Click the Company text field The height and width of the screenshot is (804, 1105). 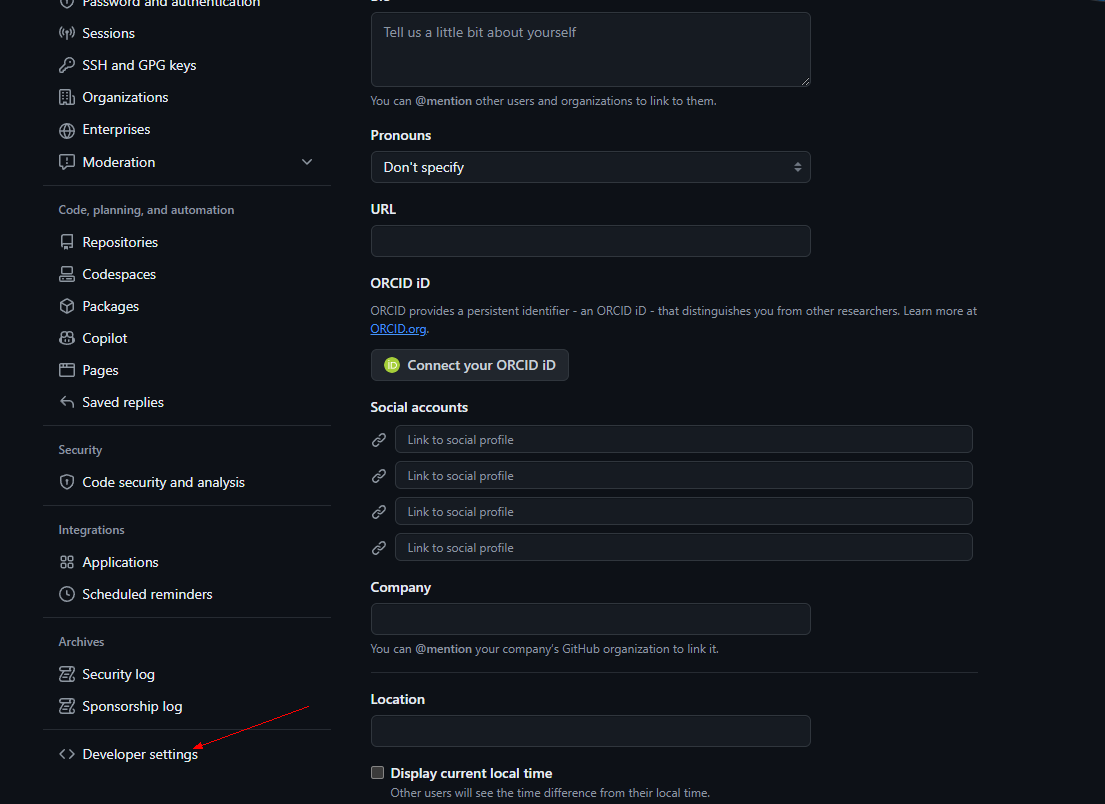tap(591, 619)
